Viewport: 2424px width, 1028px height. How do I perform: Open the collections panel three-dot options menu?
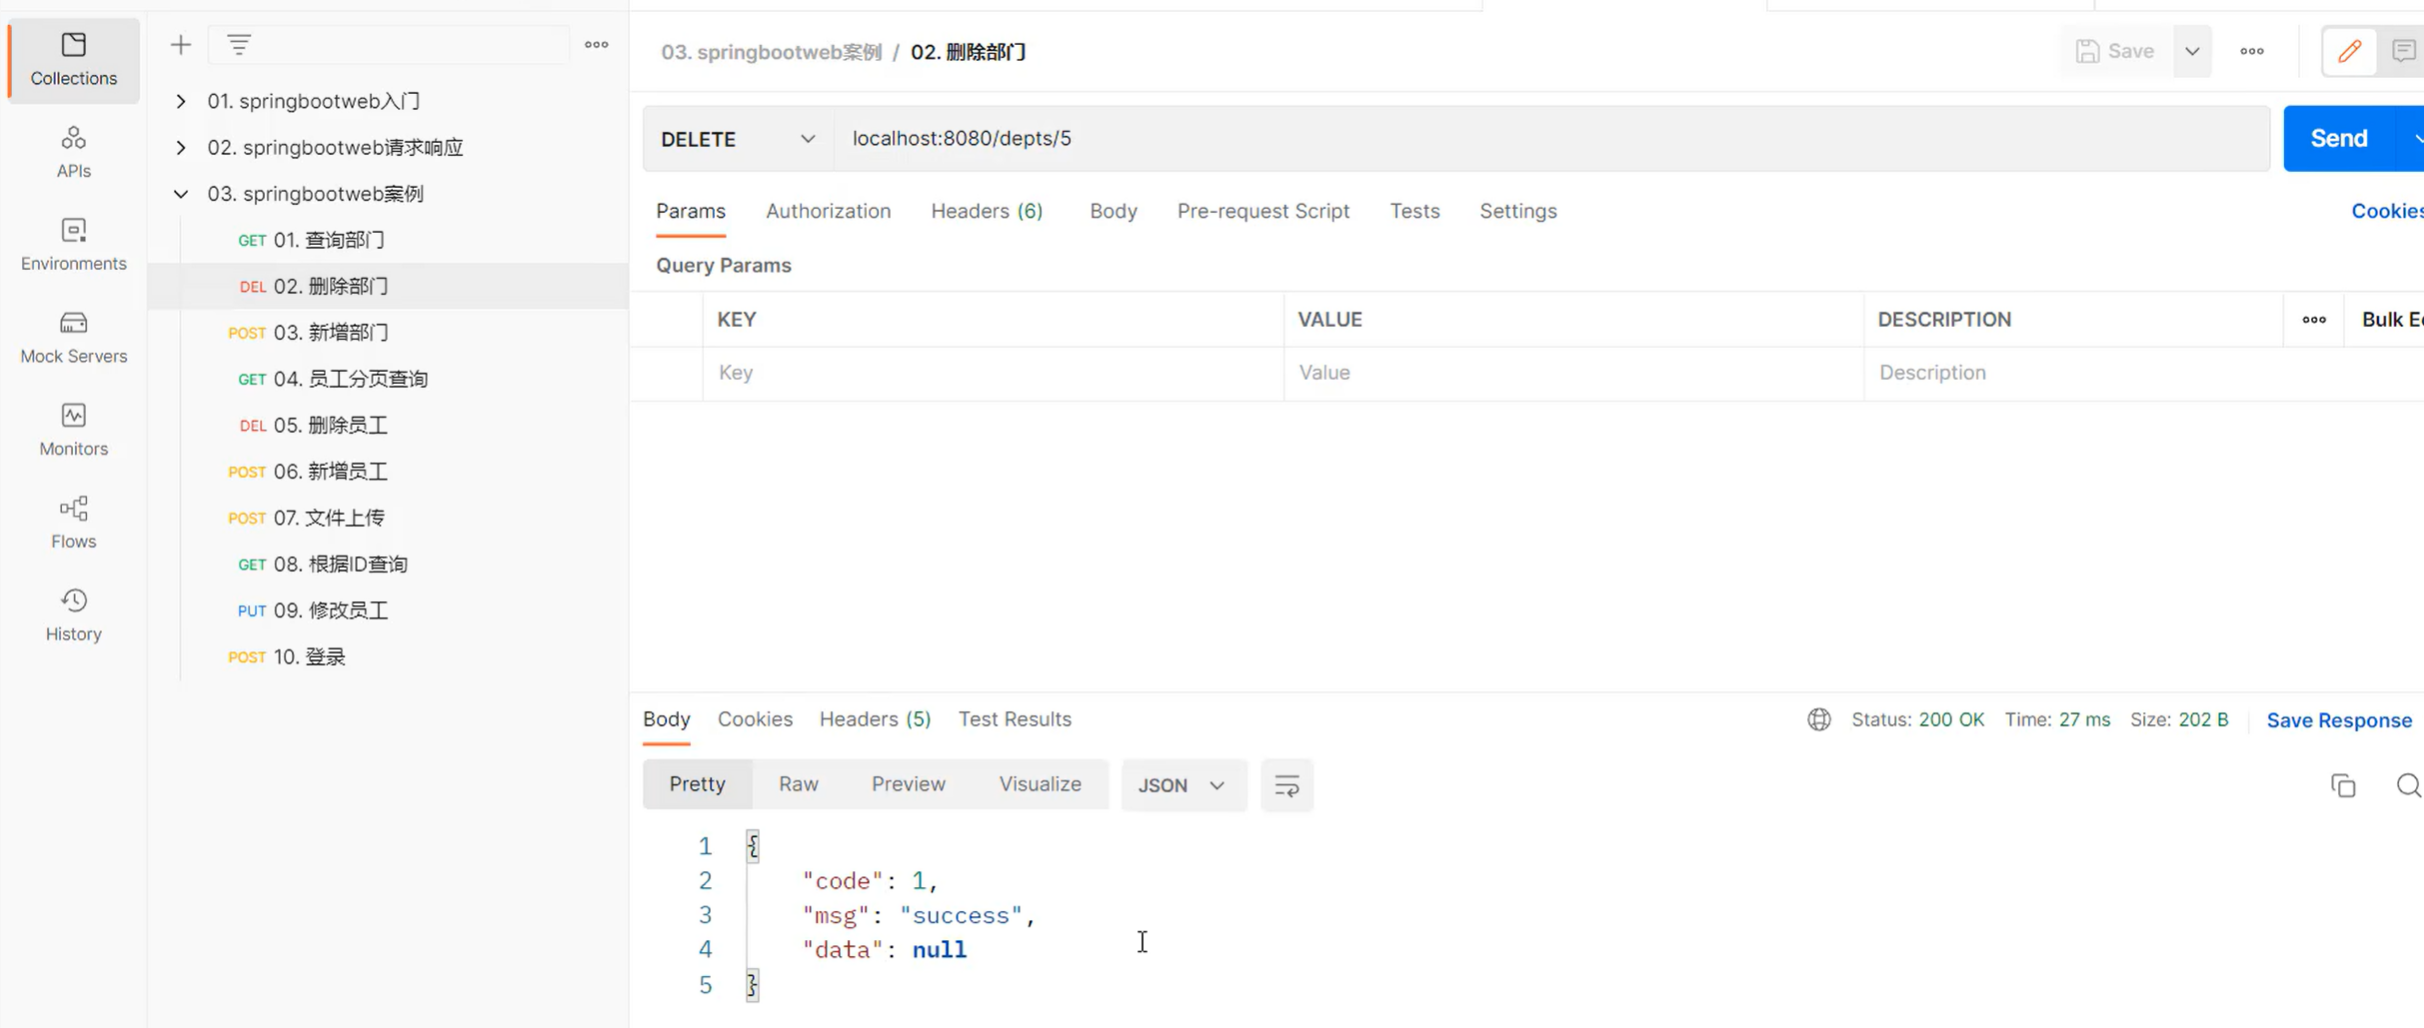click(596, 45)
